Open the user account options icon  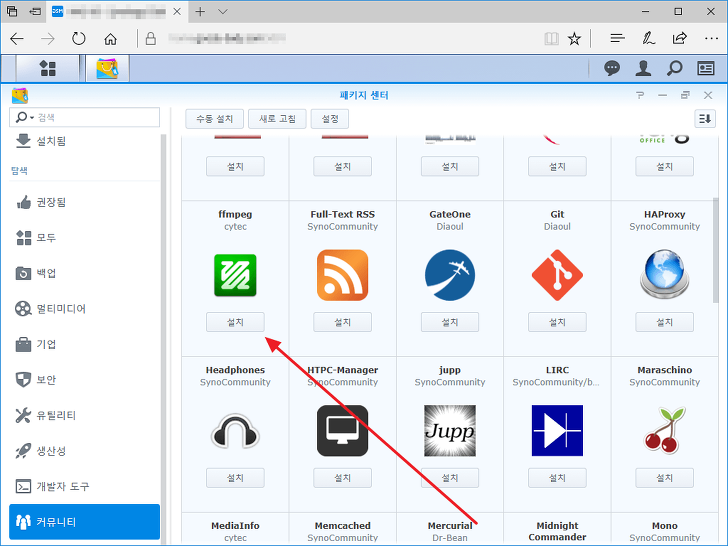click(643, 68)
